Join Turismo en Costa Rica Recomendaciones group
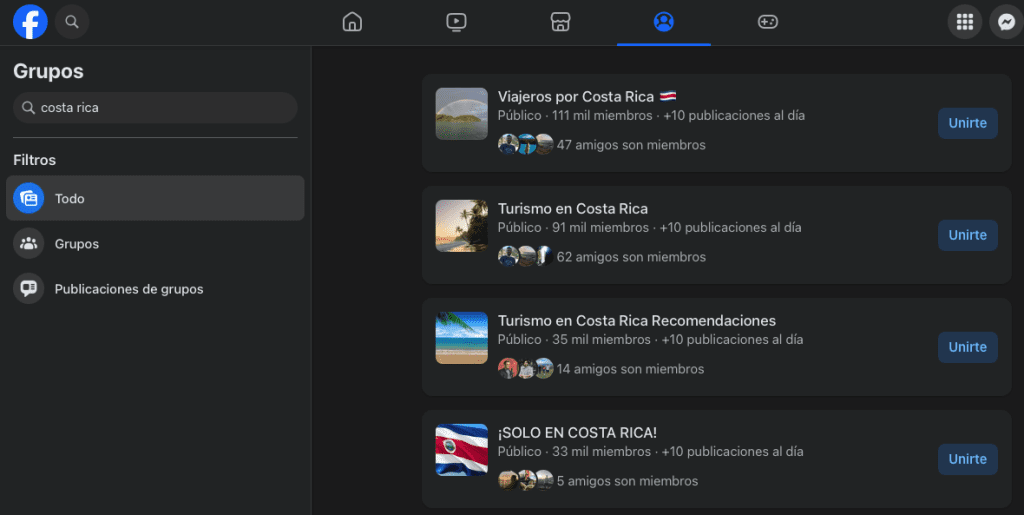Image resolution: width=1024 pixels, height=515 pixels. pos(968,347)
